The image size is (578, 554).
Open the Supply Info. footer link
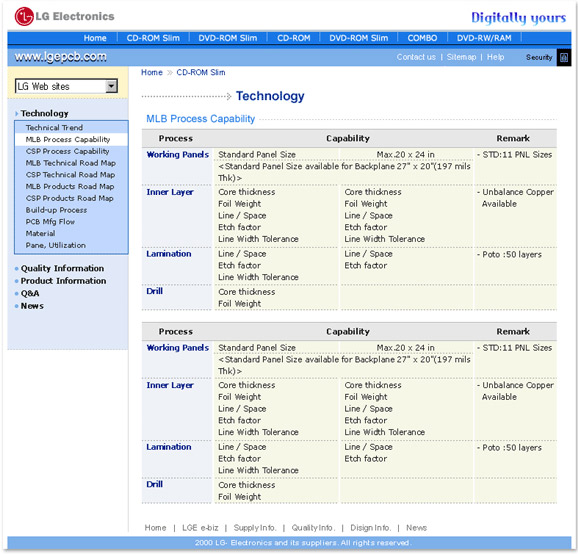[254, 528]
